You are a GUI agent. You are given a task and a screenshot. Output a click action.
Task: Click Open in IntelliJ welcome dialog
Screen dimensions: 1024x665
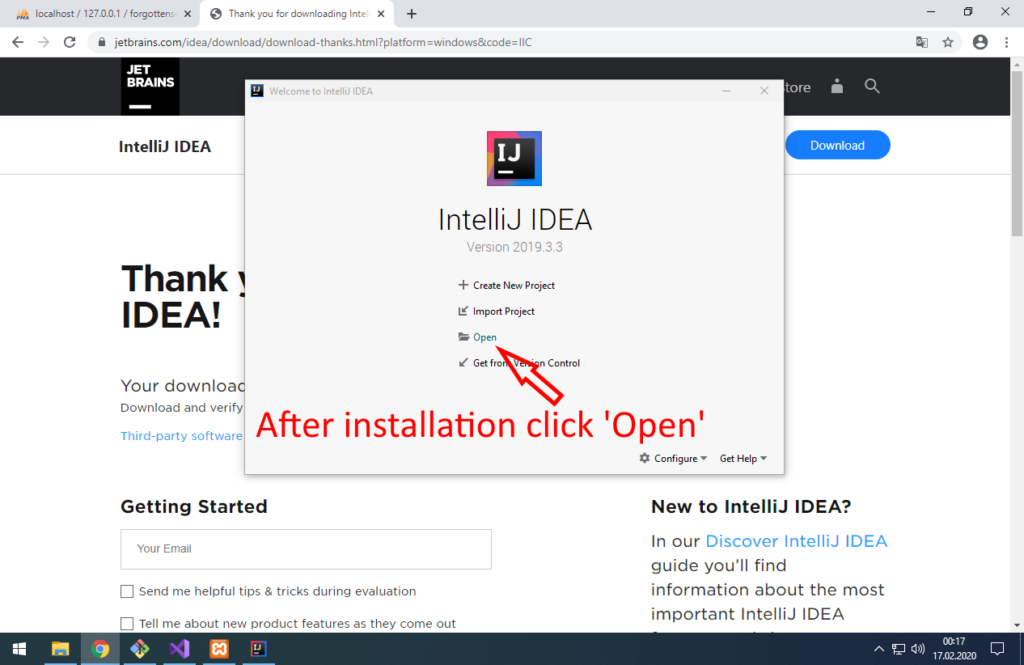point(477,337)
